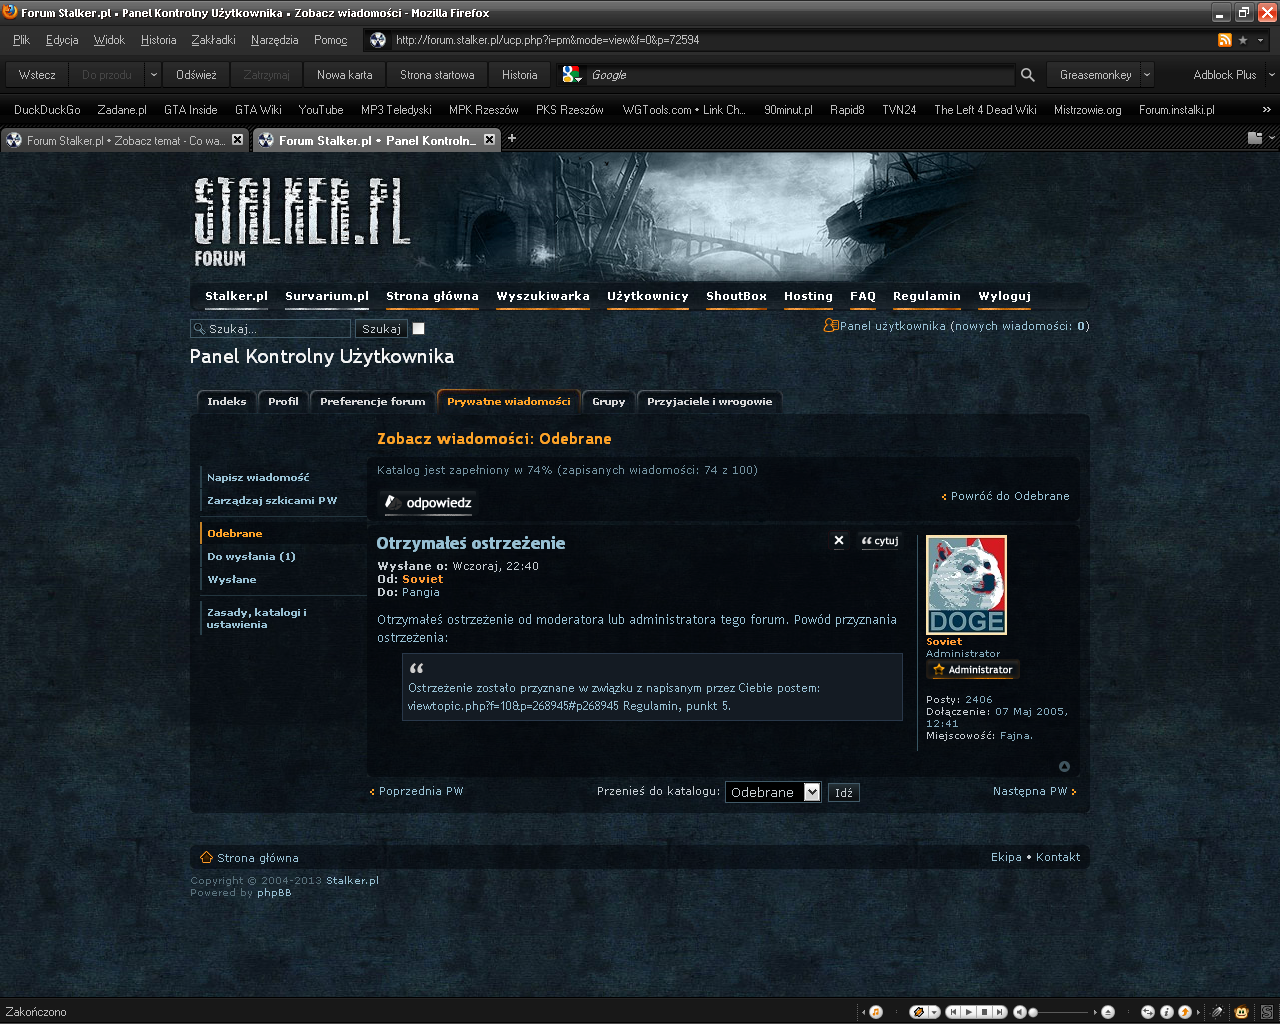Click the 'Idź' button

pyautogui.click(x=844, y=793)
